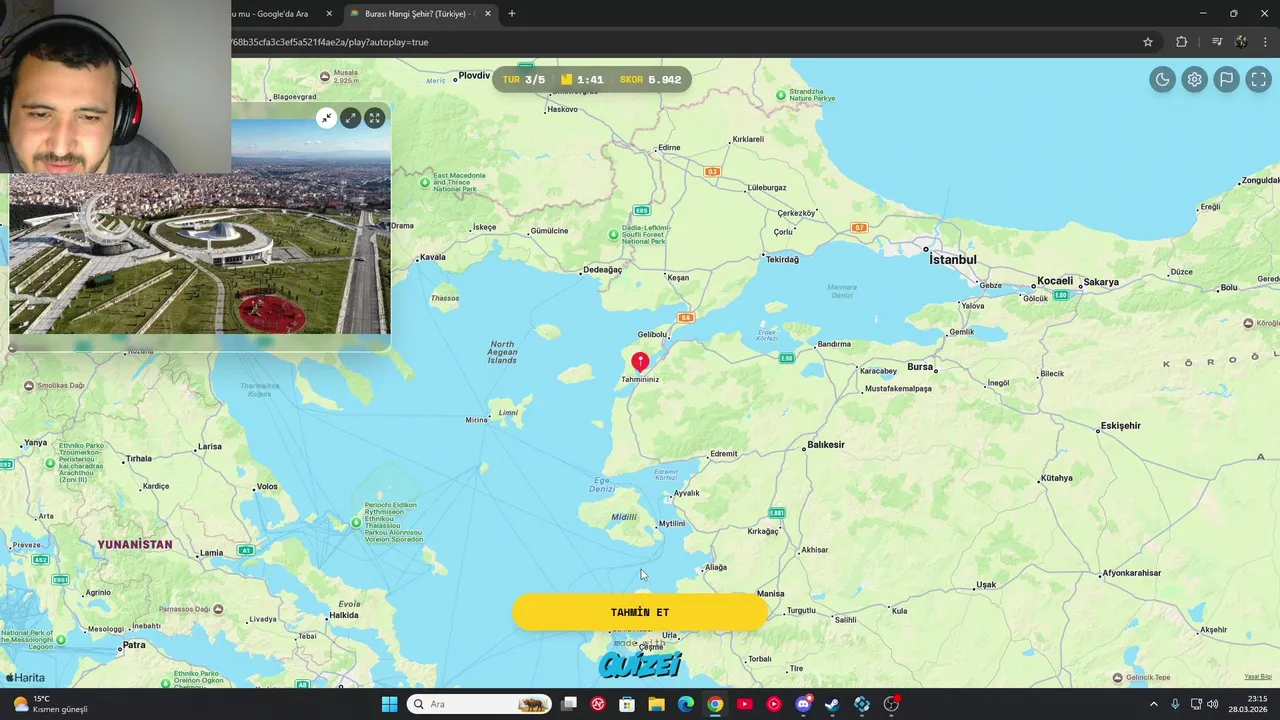The height and width of the screenshot is (720, 1280).
Task: Click the Kocaeli label on the map
Action: click(x=1055, y=281)
